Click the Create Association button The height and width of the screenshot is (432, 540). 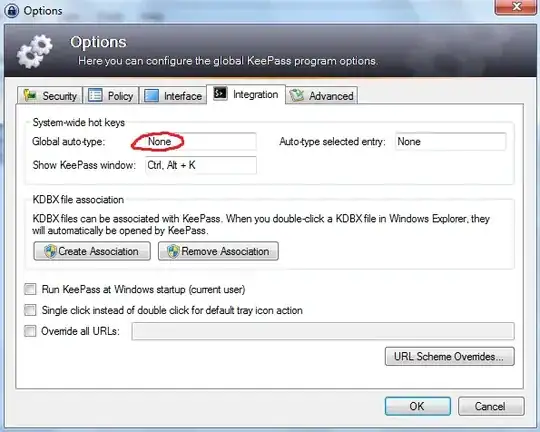[92, 251]
